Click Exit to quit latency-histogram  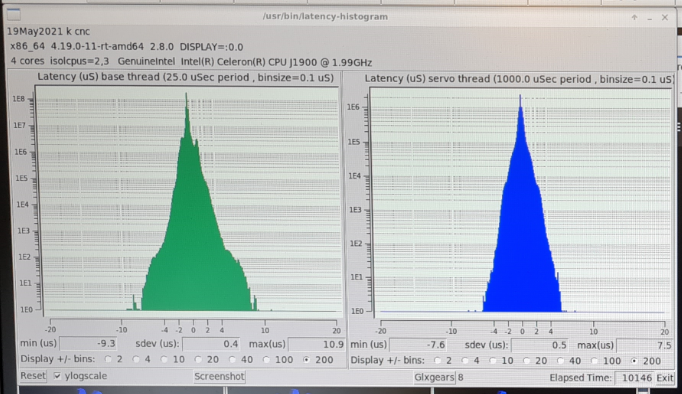tap(665, 378)
